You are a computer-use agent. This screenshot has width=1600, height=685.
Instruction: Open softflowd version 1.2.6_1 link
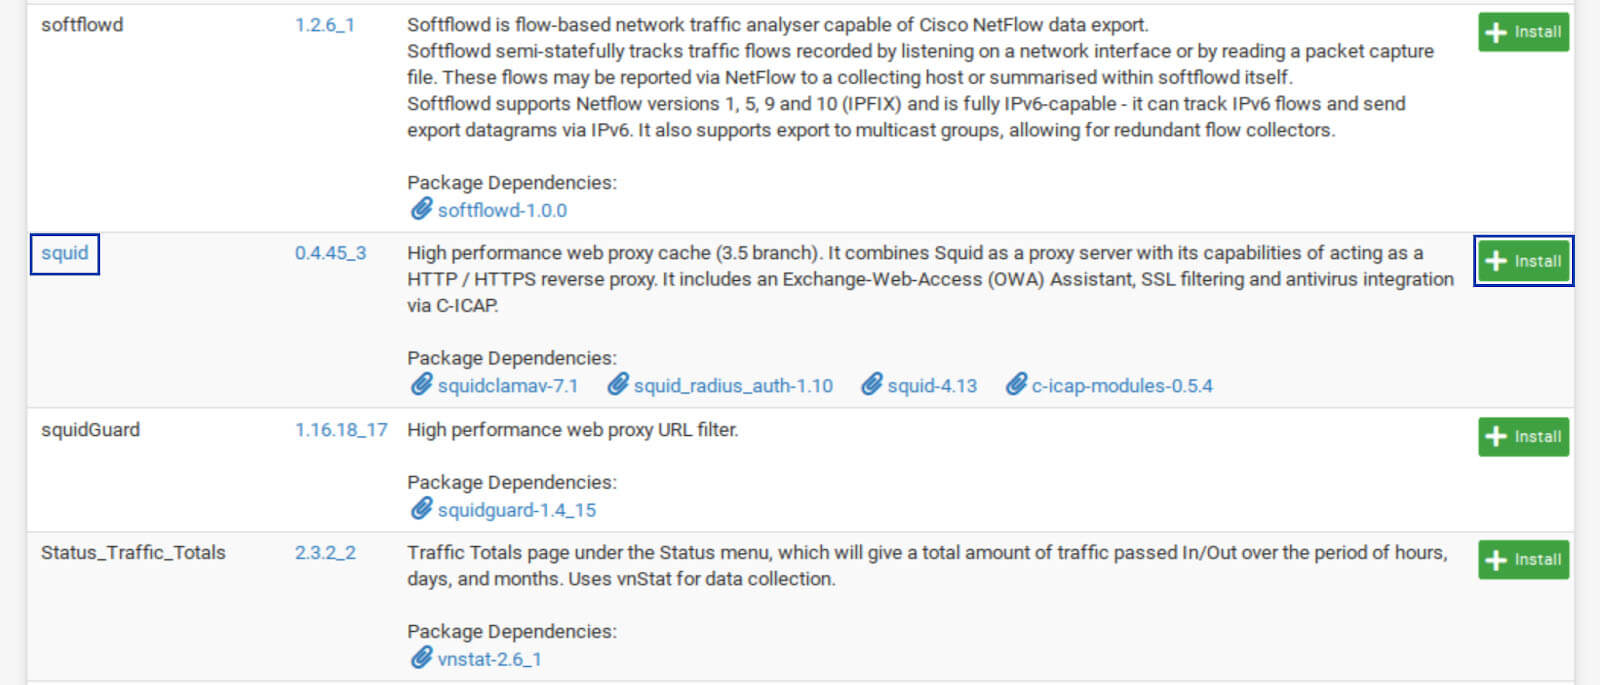coord(324,25)
